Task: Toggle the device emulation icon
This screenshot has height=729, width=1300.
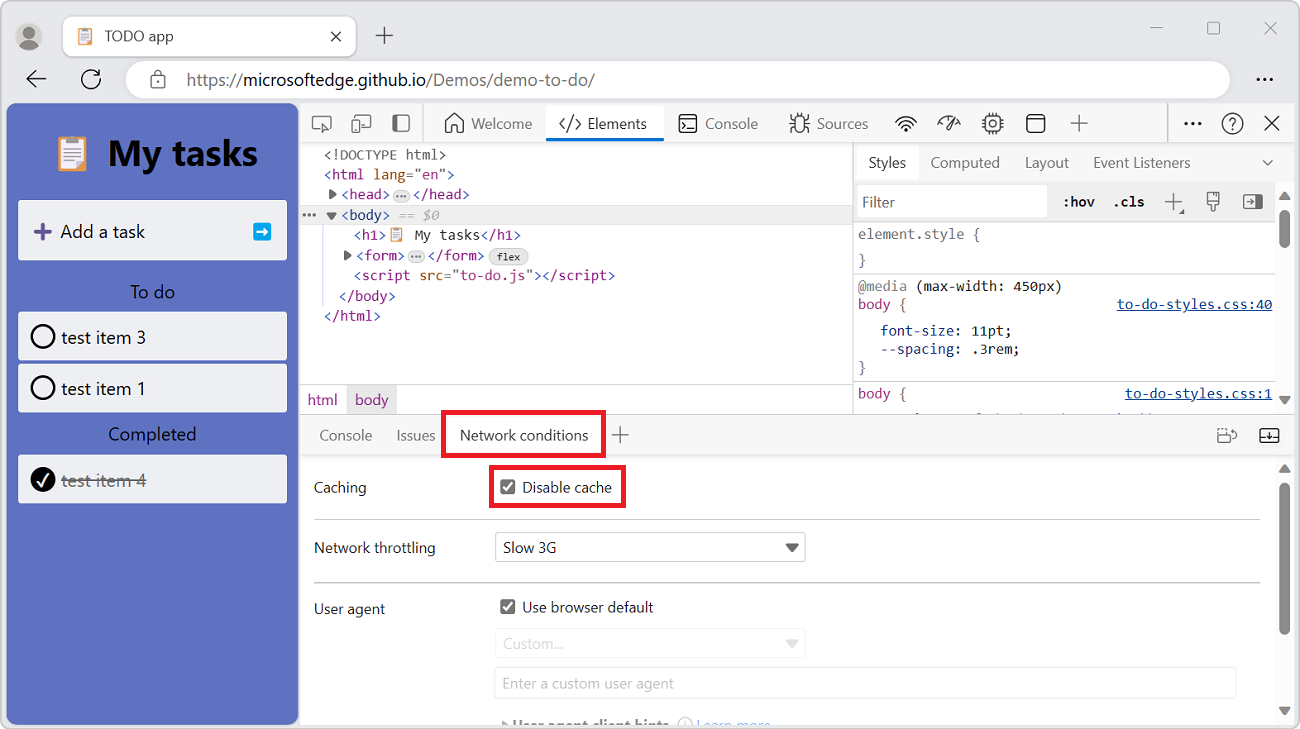Action: 361,123
